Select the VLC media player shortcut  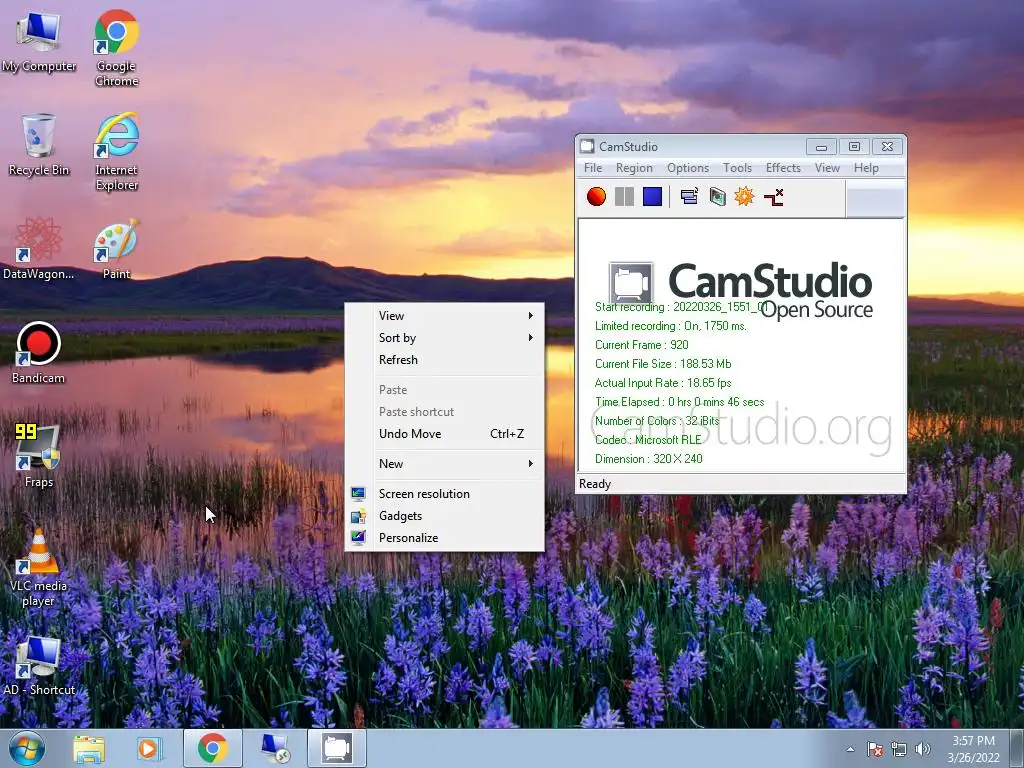39,568
